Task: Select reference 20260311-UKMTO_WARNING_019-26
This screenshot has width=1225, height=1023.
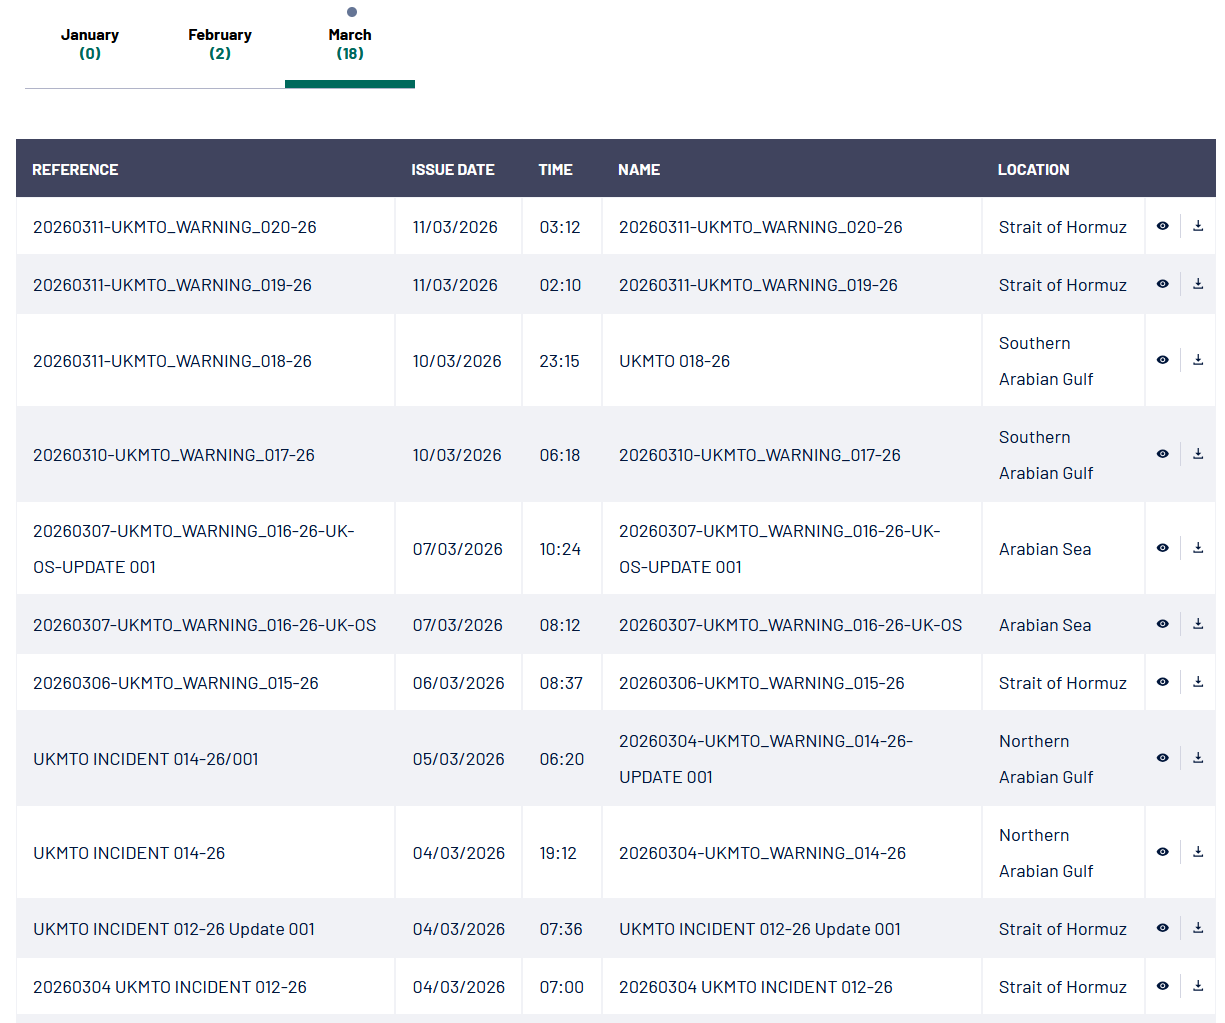Action: (172, 285)
